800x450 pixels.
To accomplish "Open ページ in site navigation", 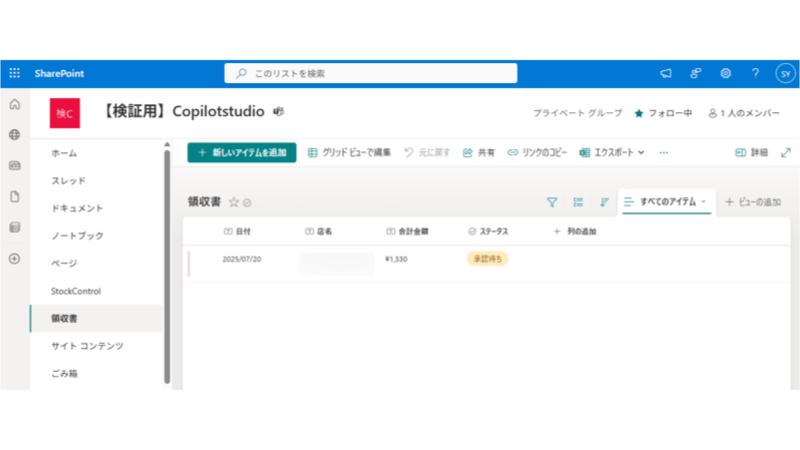I will click(64, 263).
